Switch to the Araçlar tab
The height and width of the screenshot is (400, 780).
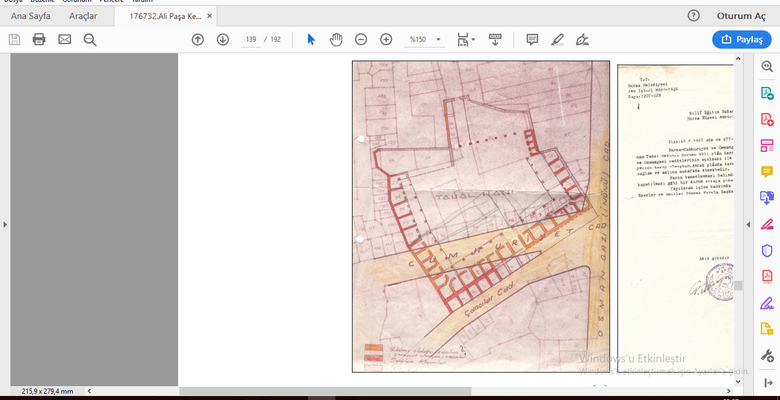pos(82,16)
